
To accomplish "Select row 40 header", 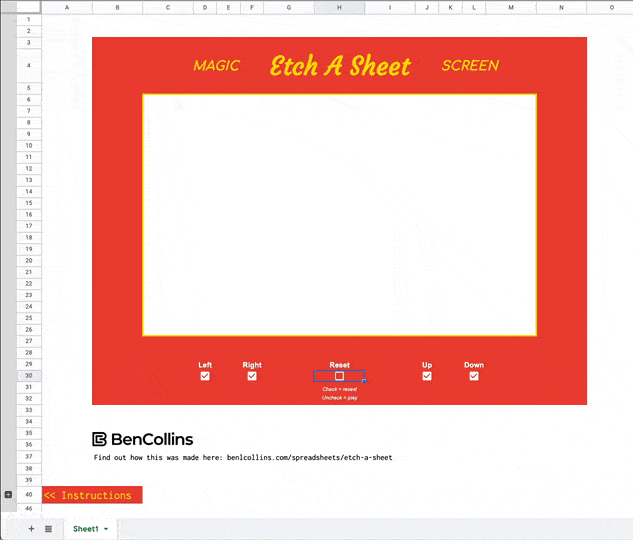I will click(29, 494).
